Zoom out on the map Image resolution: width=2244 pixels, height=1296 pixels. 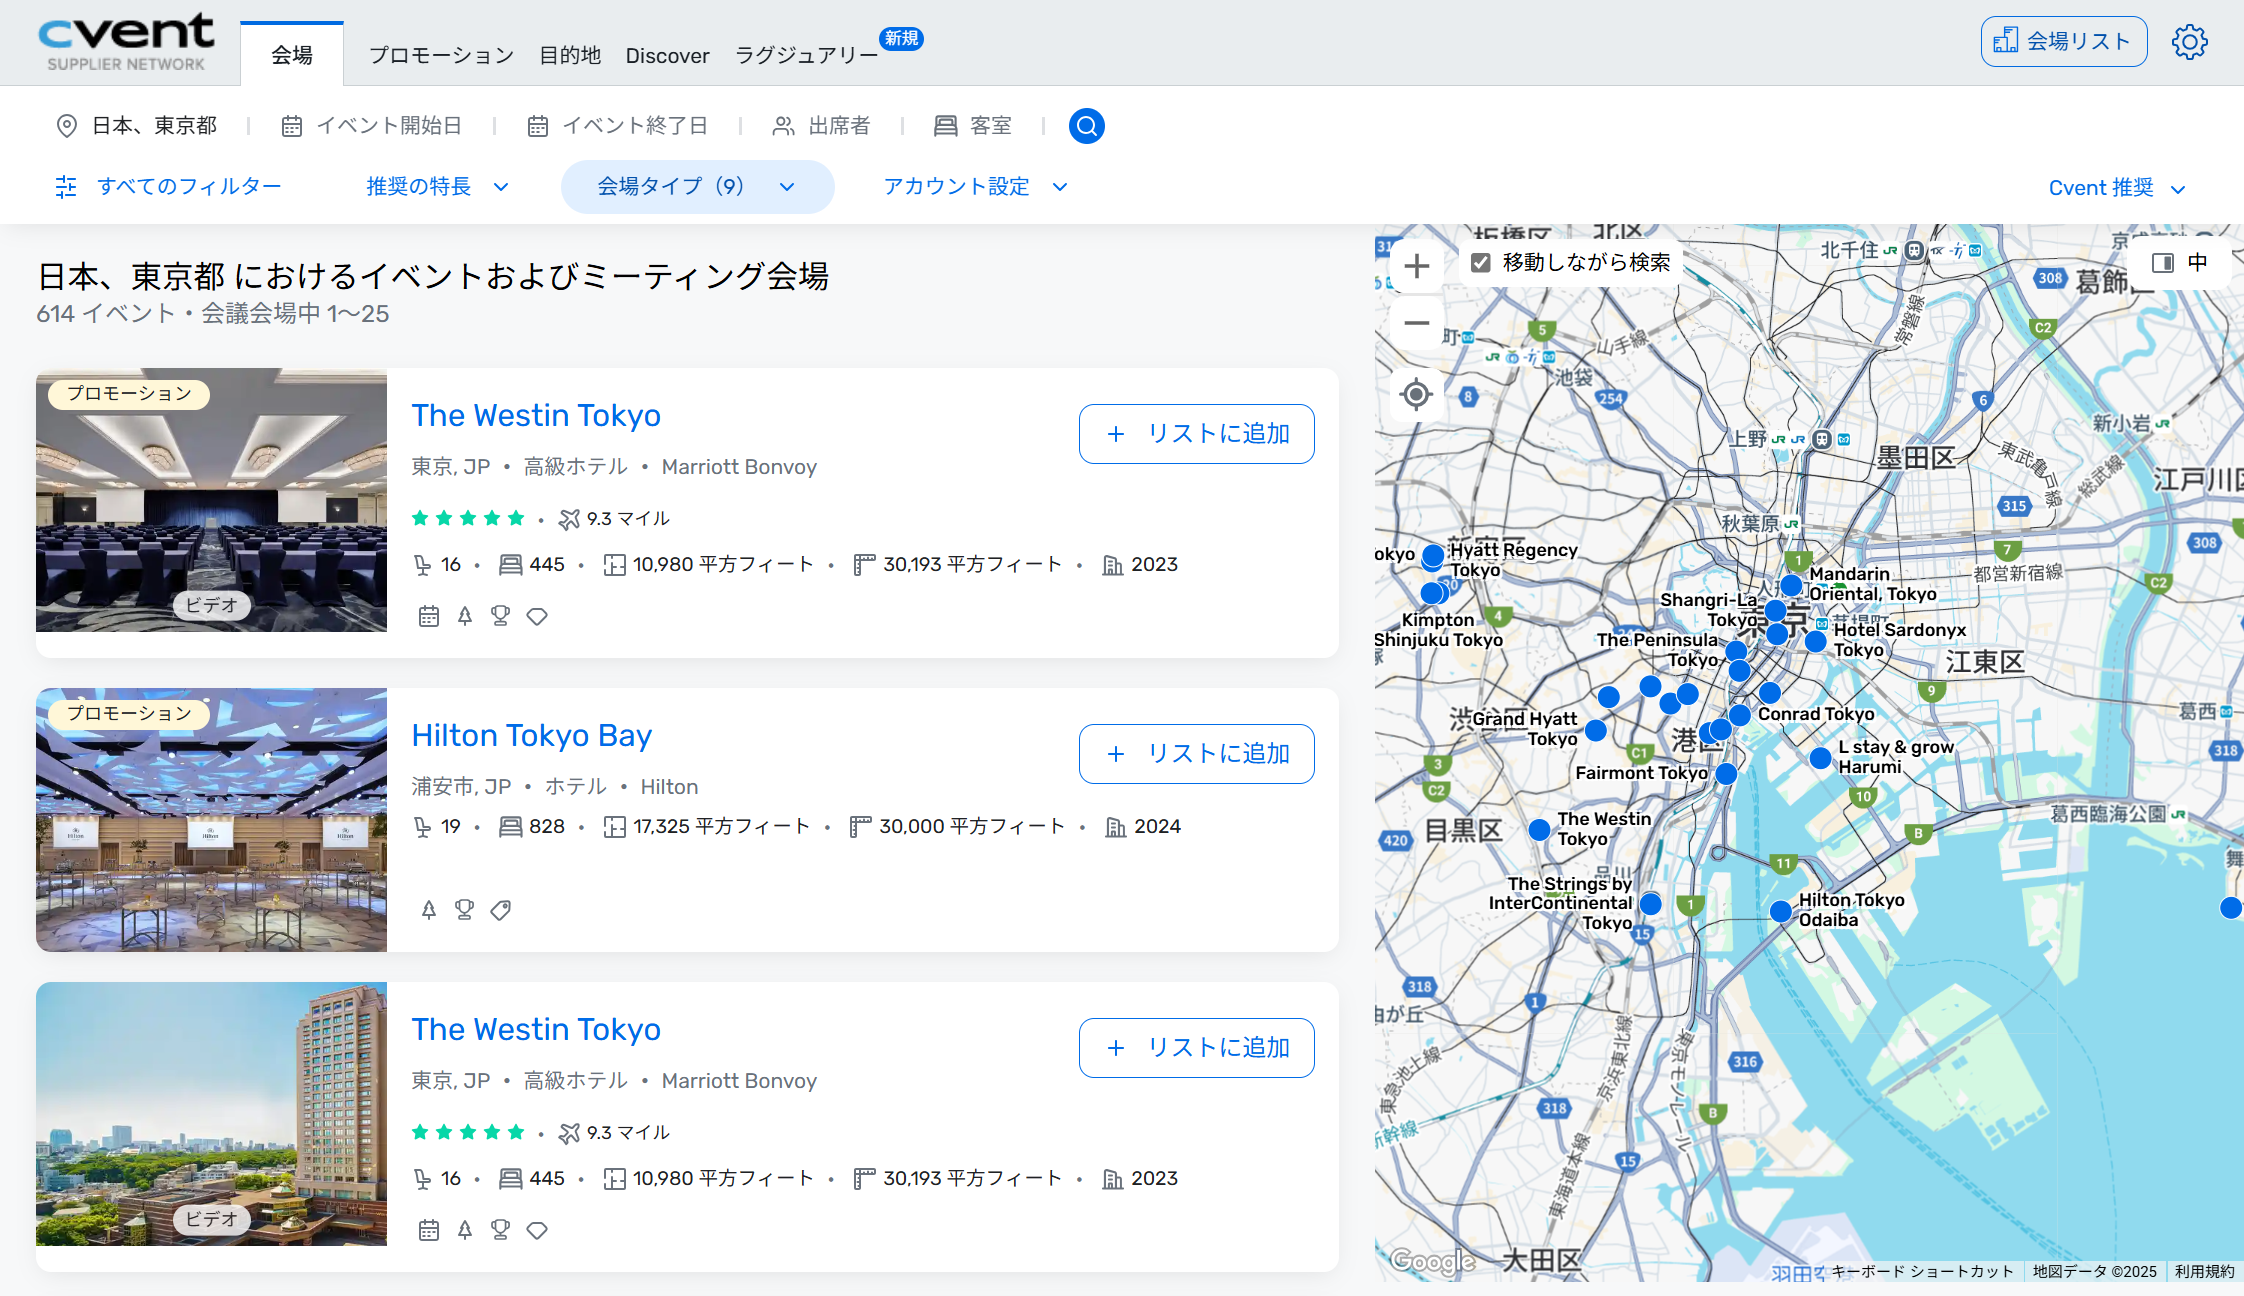tap(1416, 322)
